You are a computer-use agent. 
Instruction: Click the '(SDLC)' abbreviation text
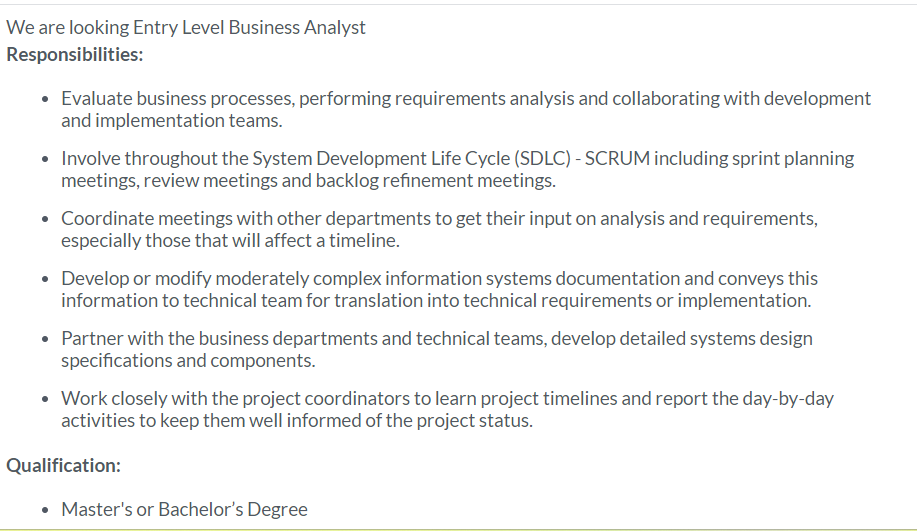(541, 159)
